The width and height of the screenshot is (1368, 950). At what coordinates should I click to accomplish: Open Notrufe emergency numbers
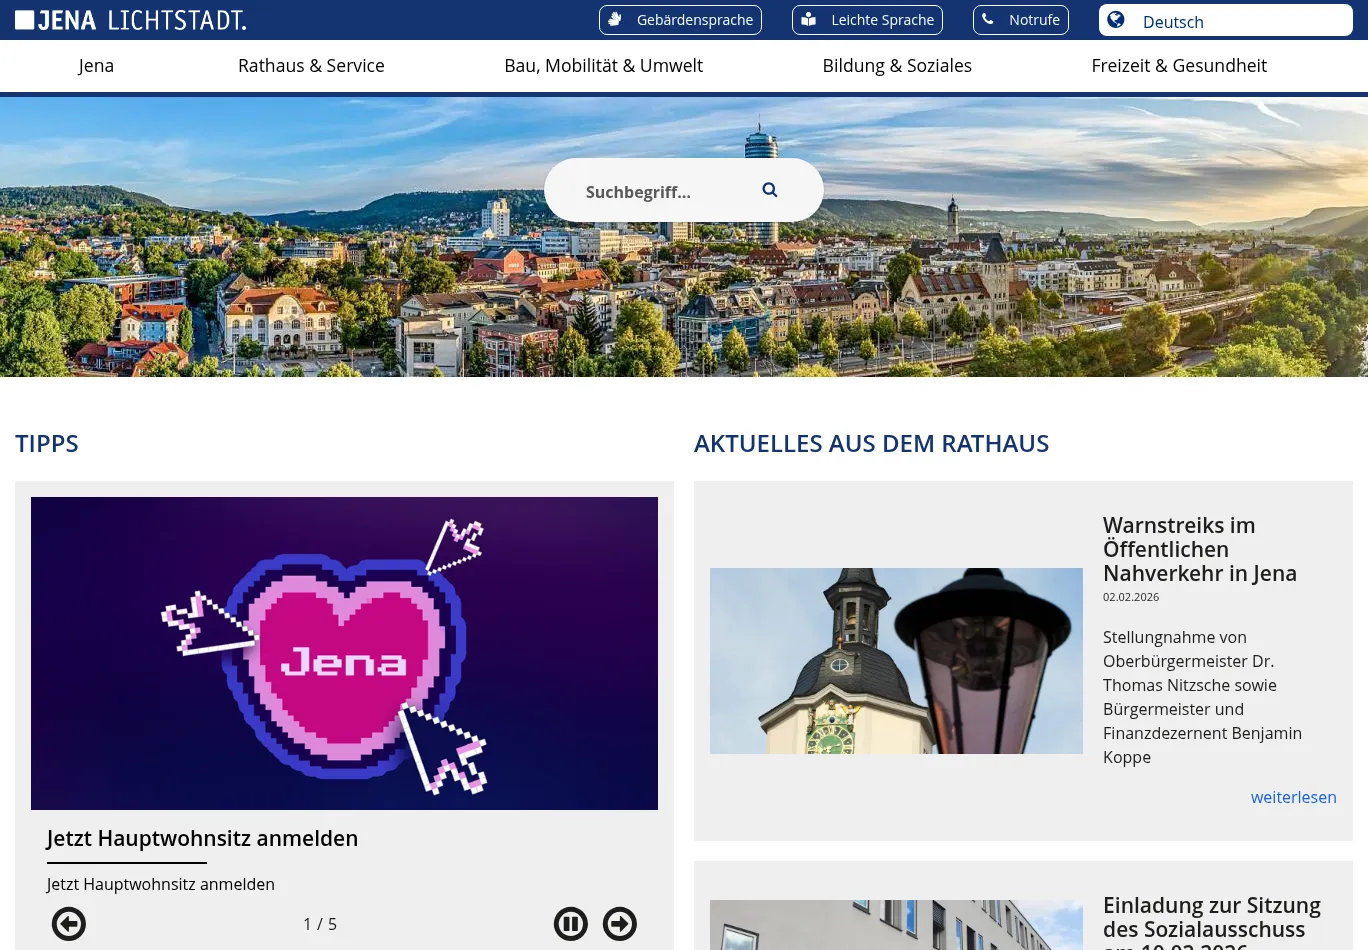[x=1020, y=20]
